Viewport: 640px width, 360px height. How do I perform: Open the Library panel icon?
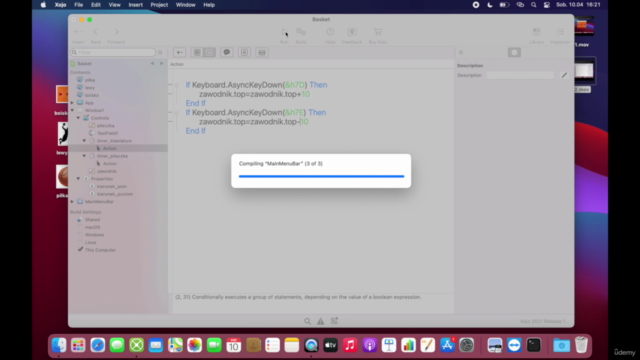click(536, 32)
